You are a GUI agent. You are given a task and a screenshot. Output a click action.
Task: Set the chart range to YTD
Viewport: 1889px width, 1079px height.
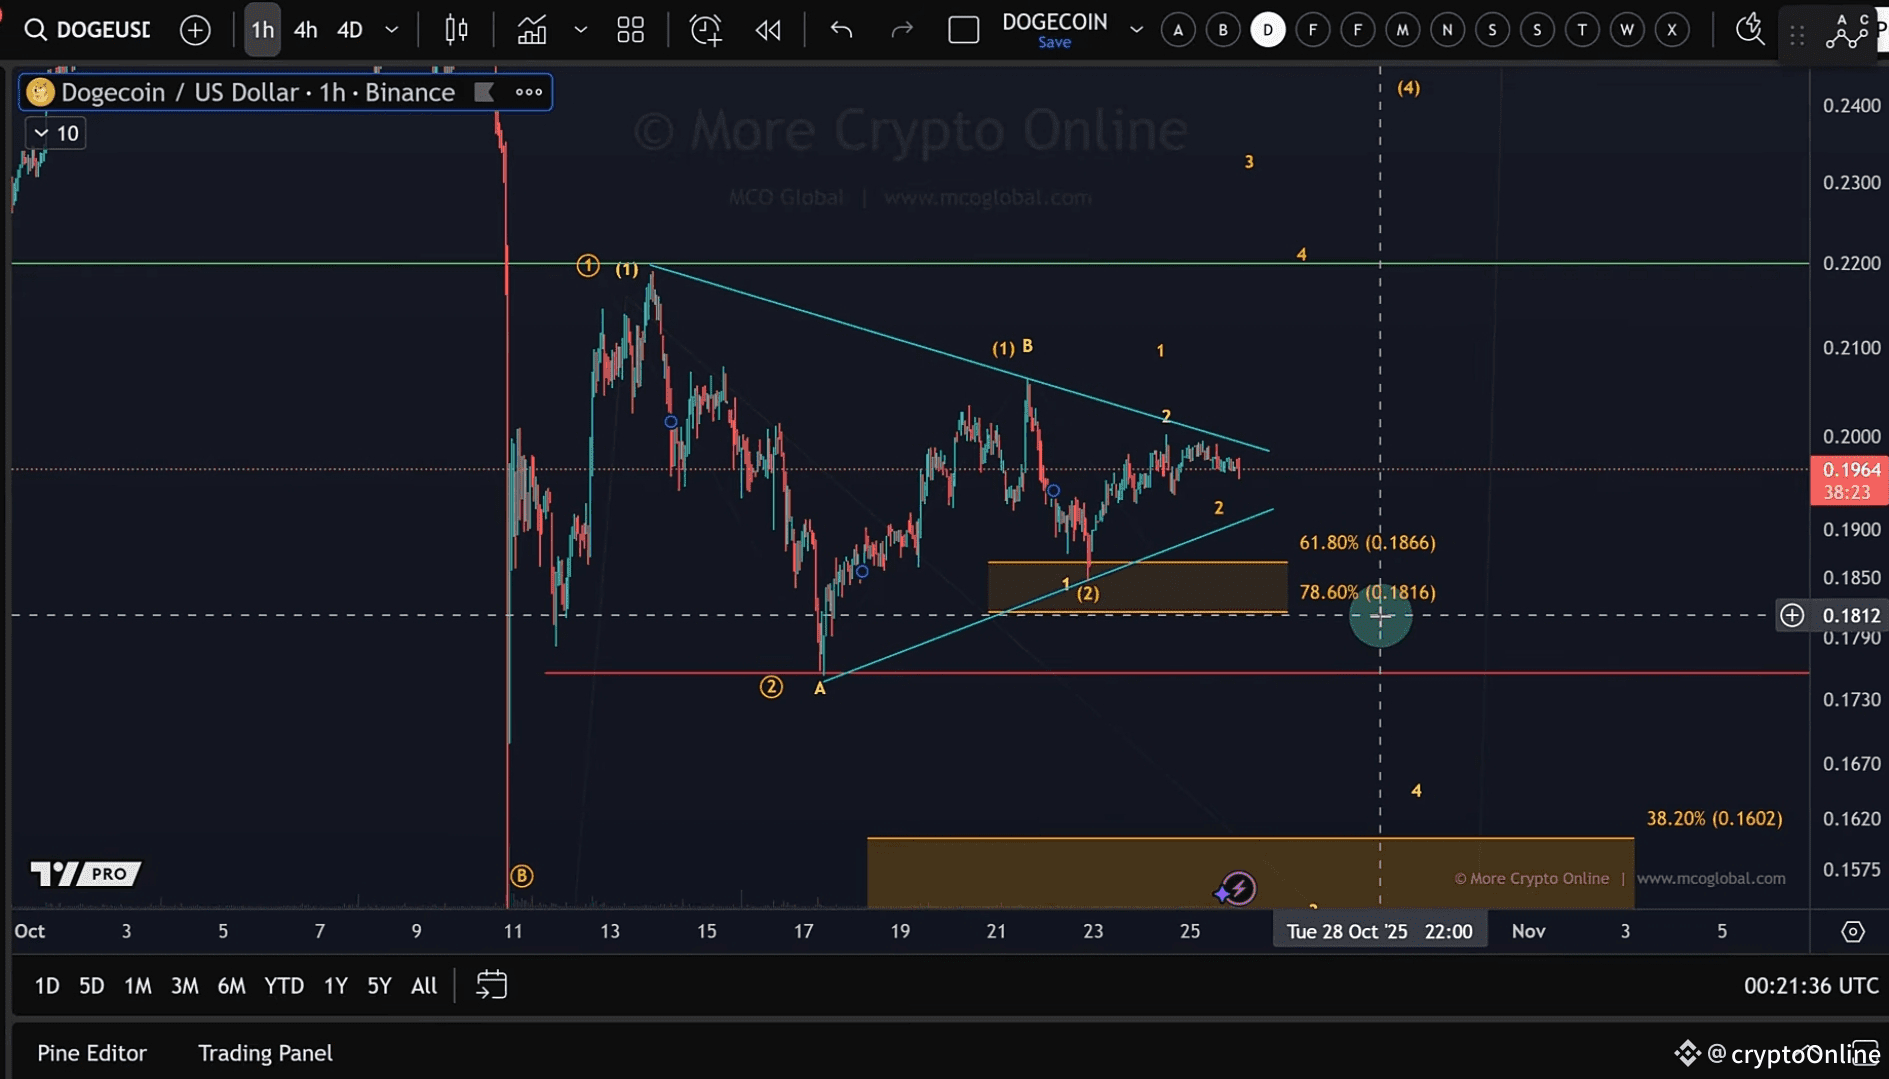pos(284,986)
